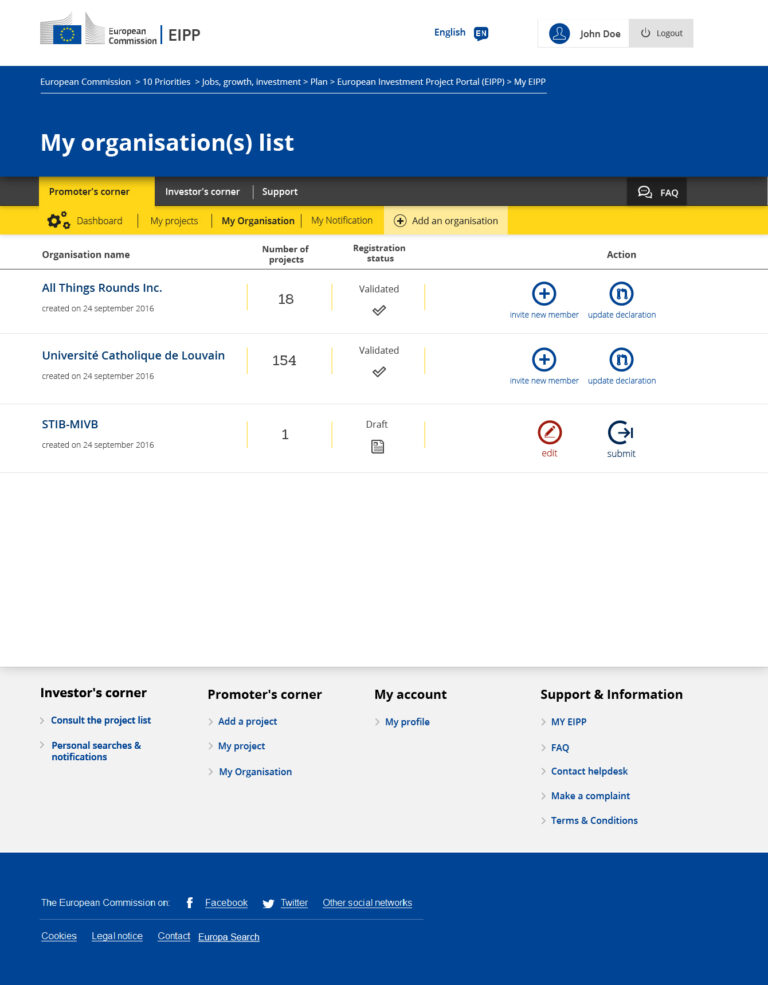Click Contact helpdesk link
Viewport: 768px width, 985px height.
coord(589,771)
